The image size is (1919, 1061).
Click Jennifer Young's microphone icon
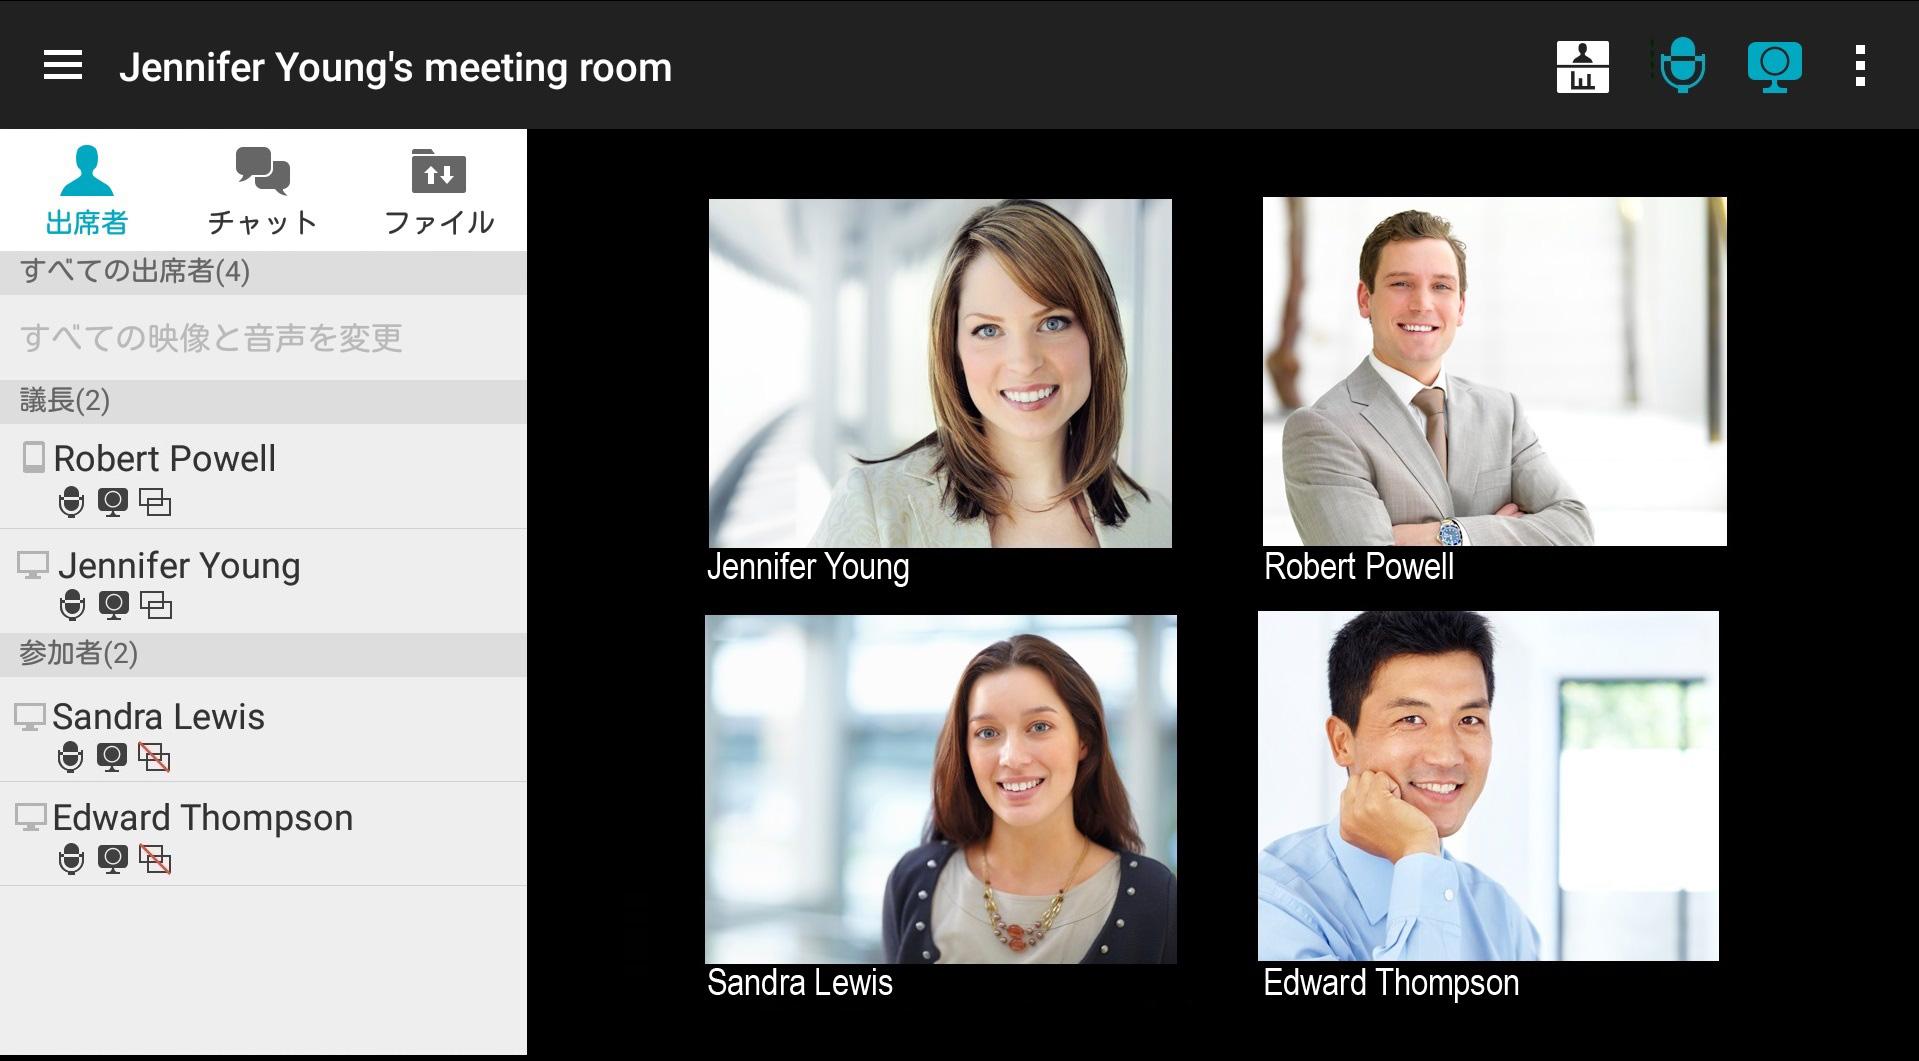(x=72, y=605)
